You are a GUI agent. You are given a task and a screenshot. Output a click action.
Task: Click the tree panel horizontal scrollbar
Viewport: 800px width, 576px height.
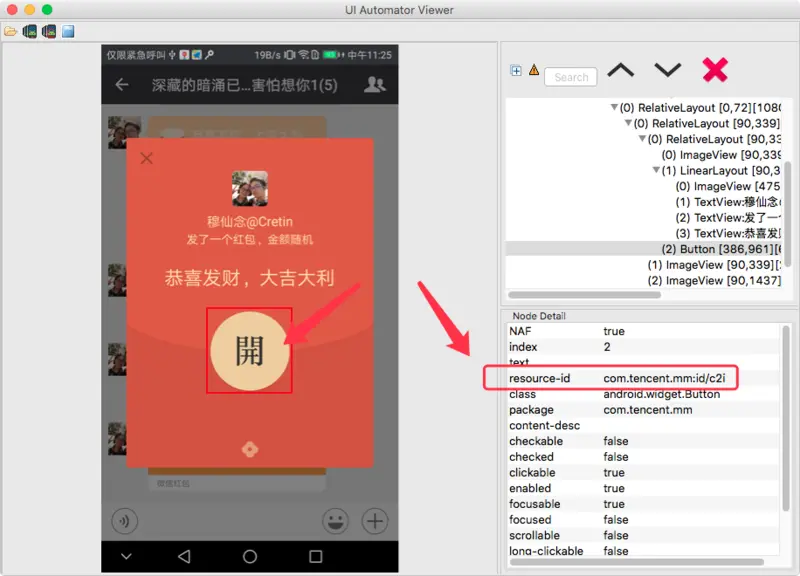point(584,295)
